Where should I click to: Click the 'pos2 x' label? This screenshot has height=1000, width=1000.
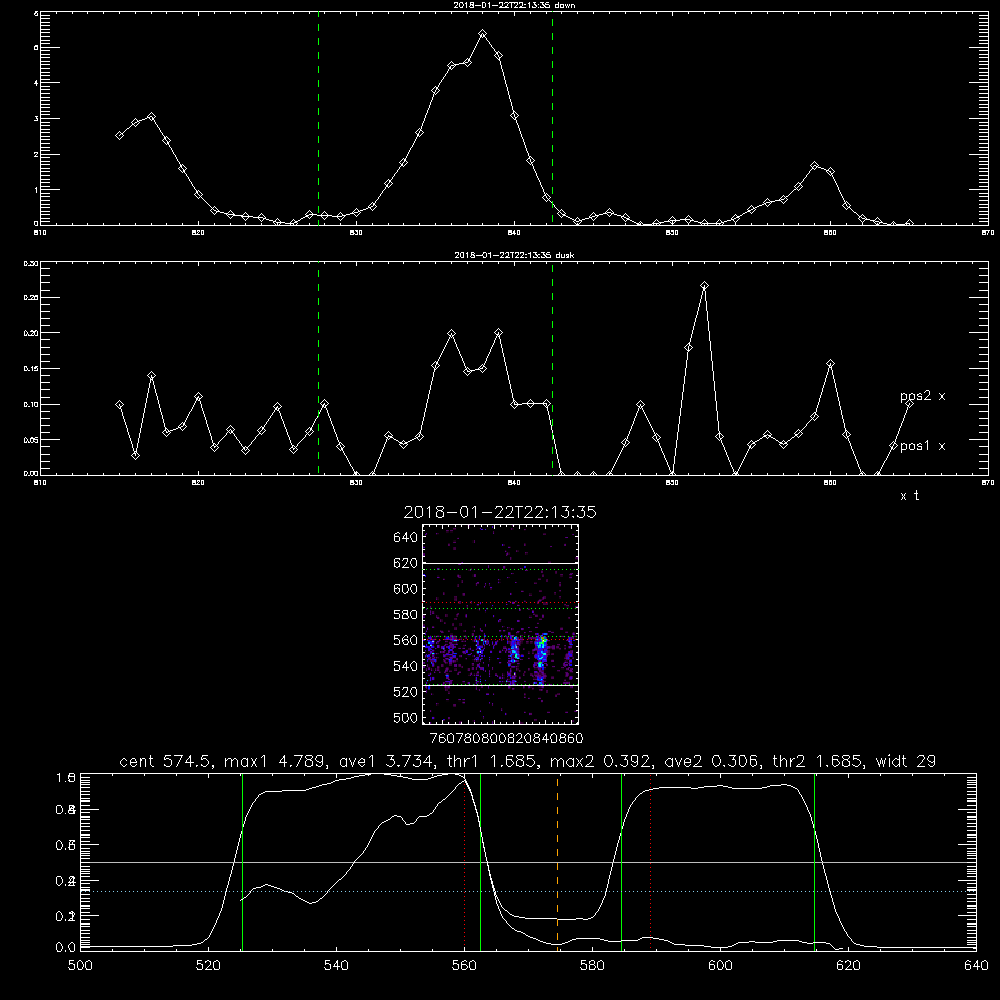point(922,396)
